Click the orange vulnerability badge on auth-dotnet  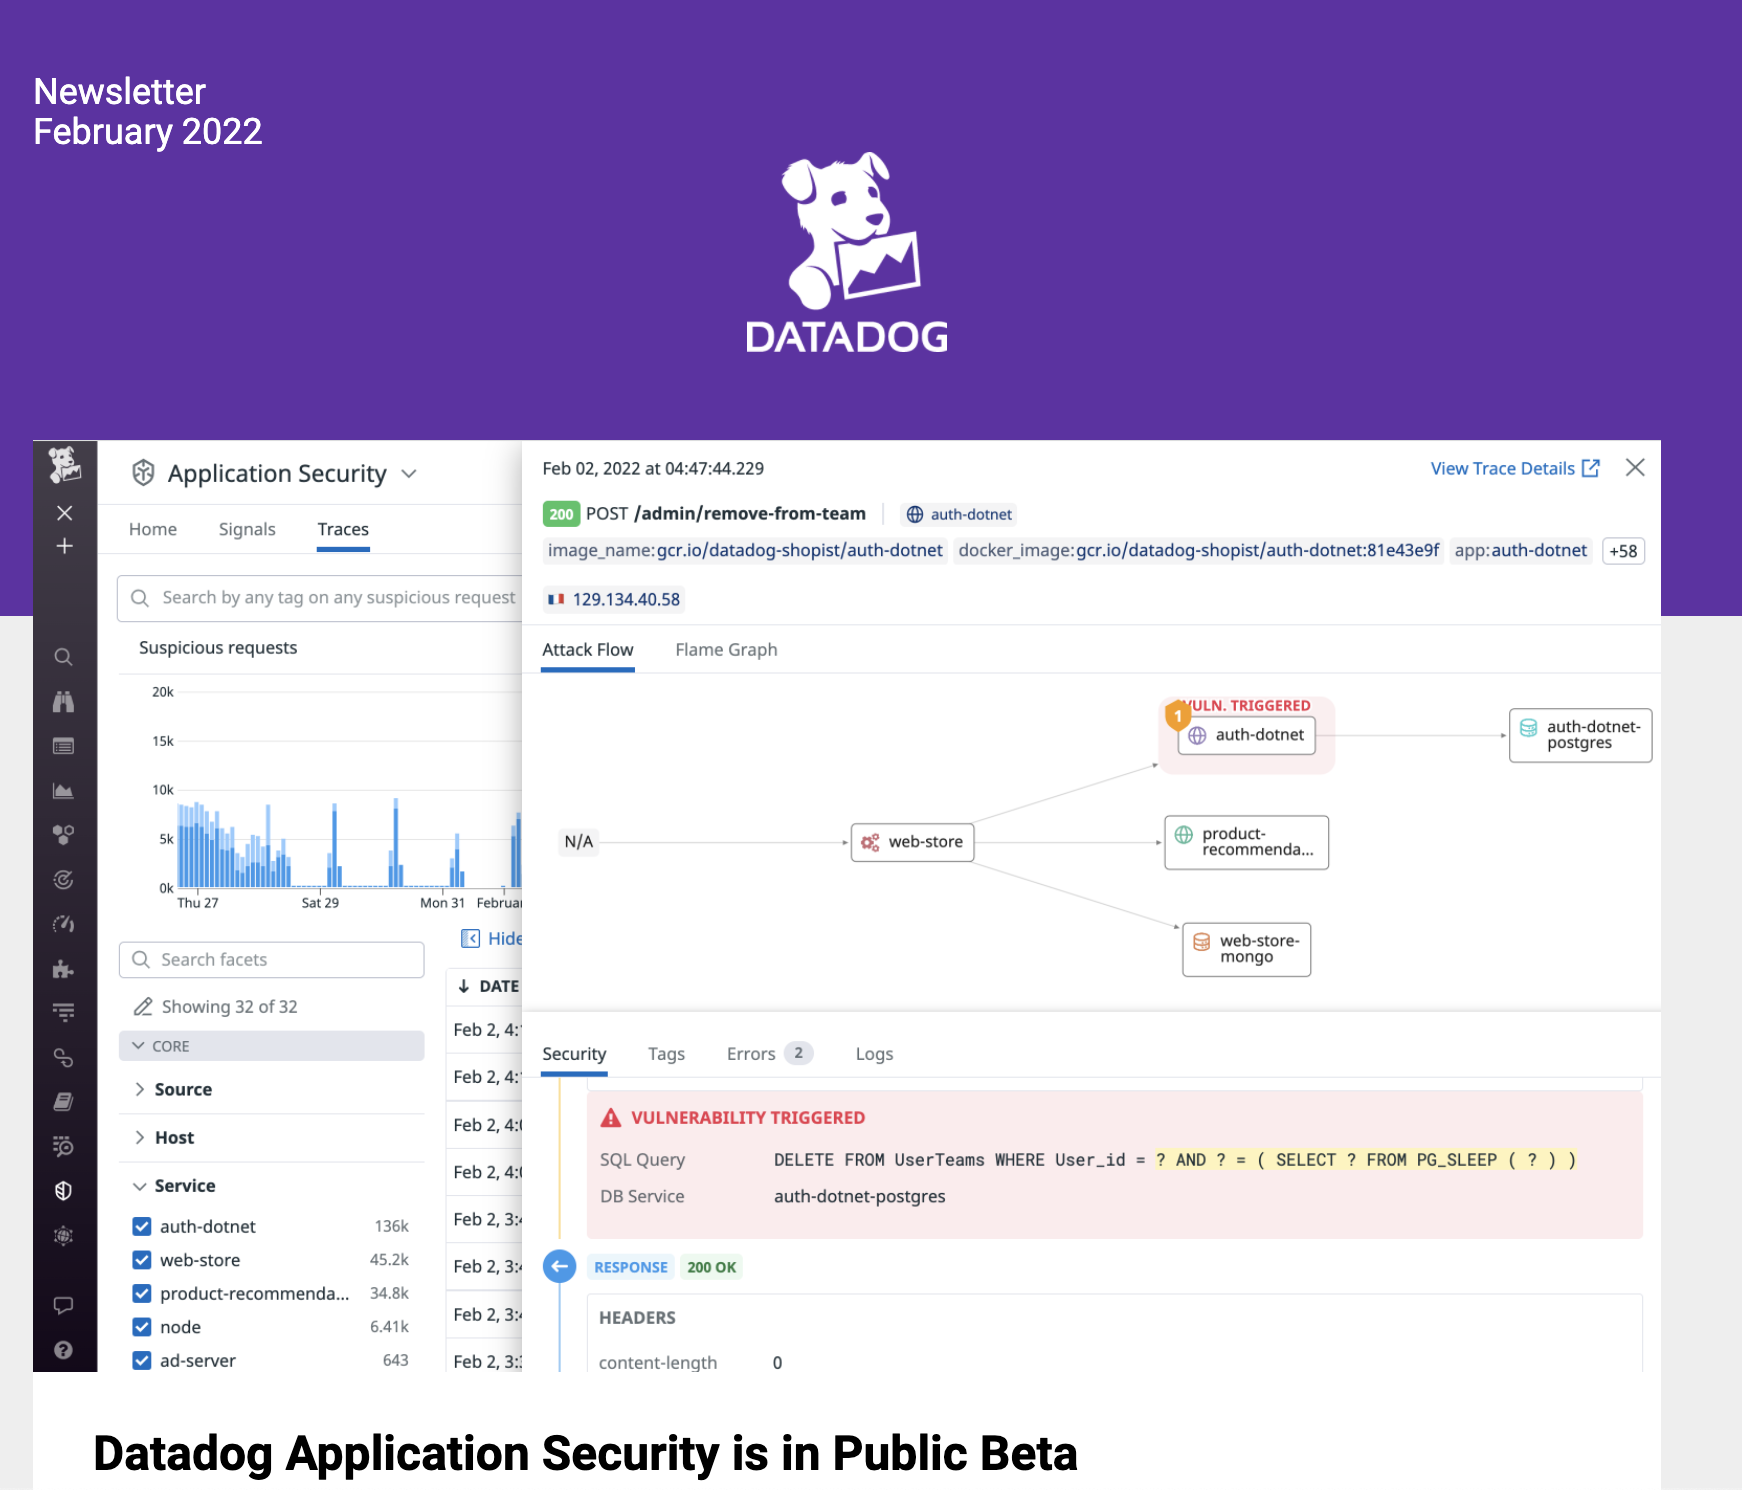1178,715
